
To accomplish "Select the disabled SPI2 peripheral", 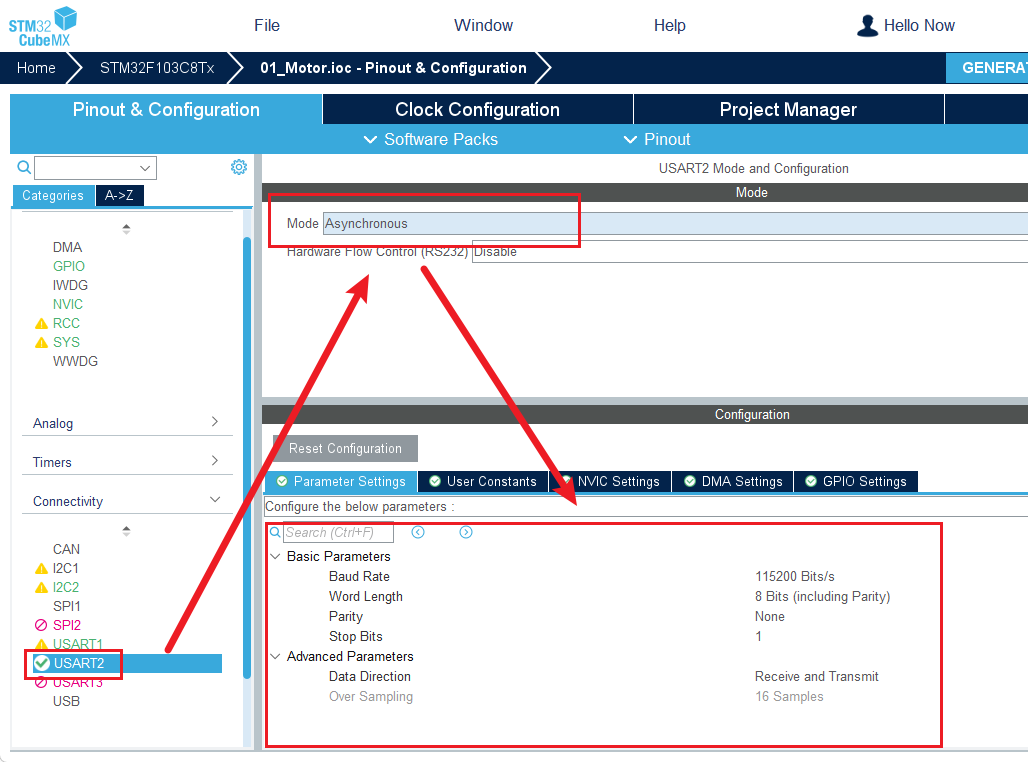I will [66, 625].
